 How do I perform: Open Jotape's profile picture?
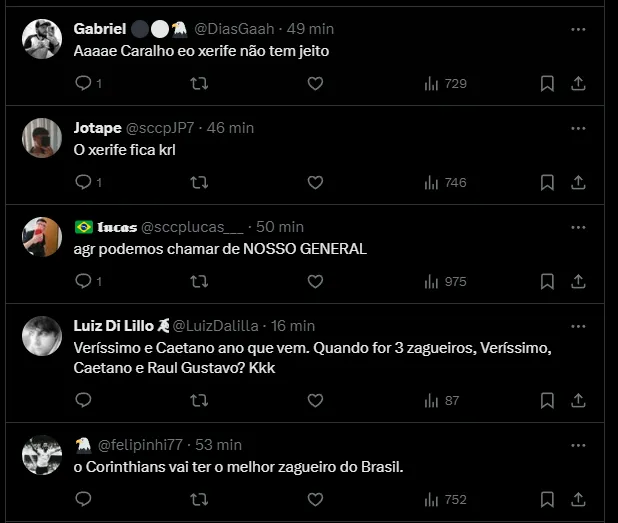(42, 138)
